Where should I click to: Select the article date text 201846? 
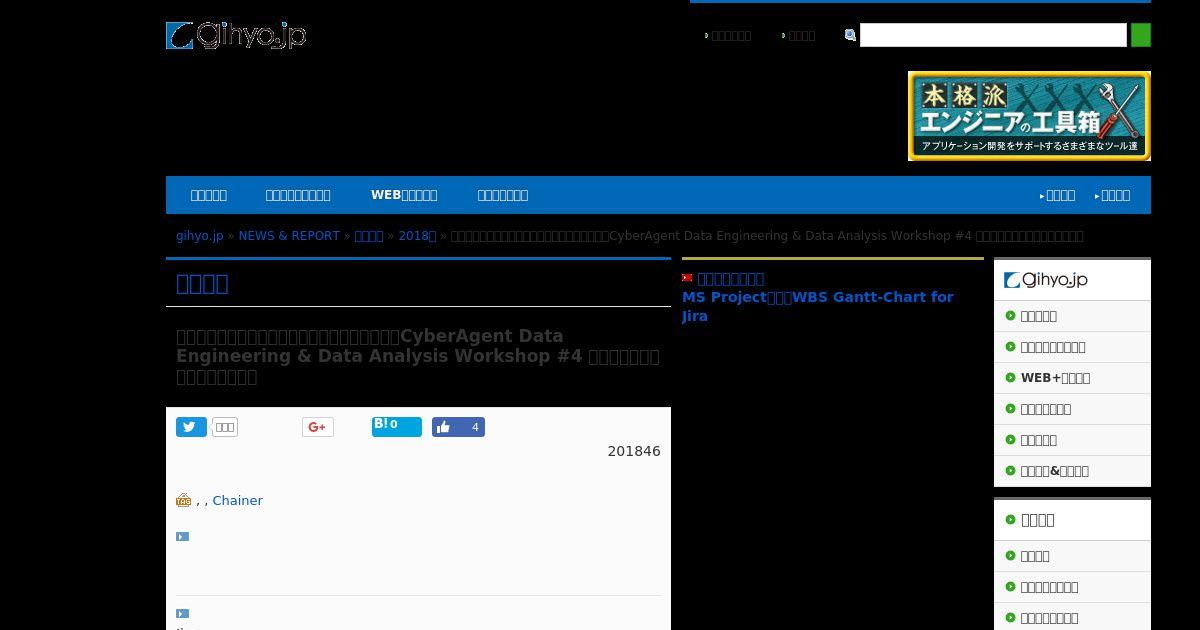(634, 451)
